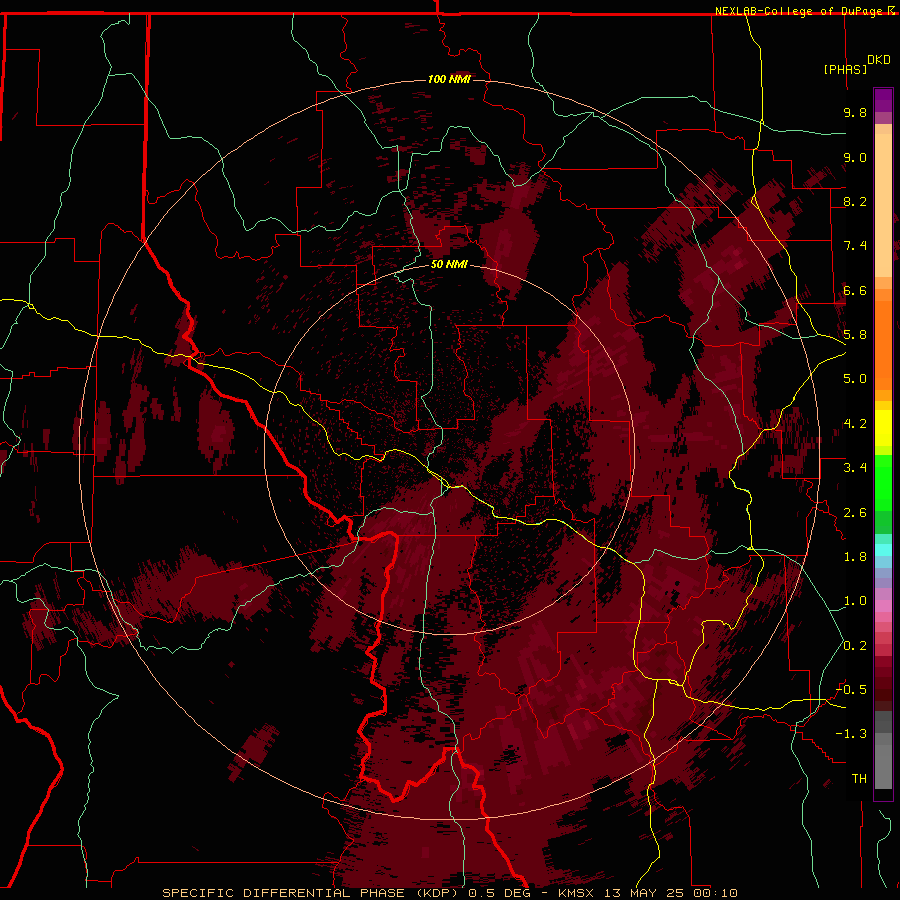Click the 9.0 scale value
This screenshot has height=900, width=900.
pos(855,157)
